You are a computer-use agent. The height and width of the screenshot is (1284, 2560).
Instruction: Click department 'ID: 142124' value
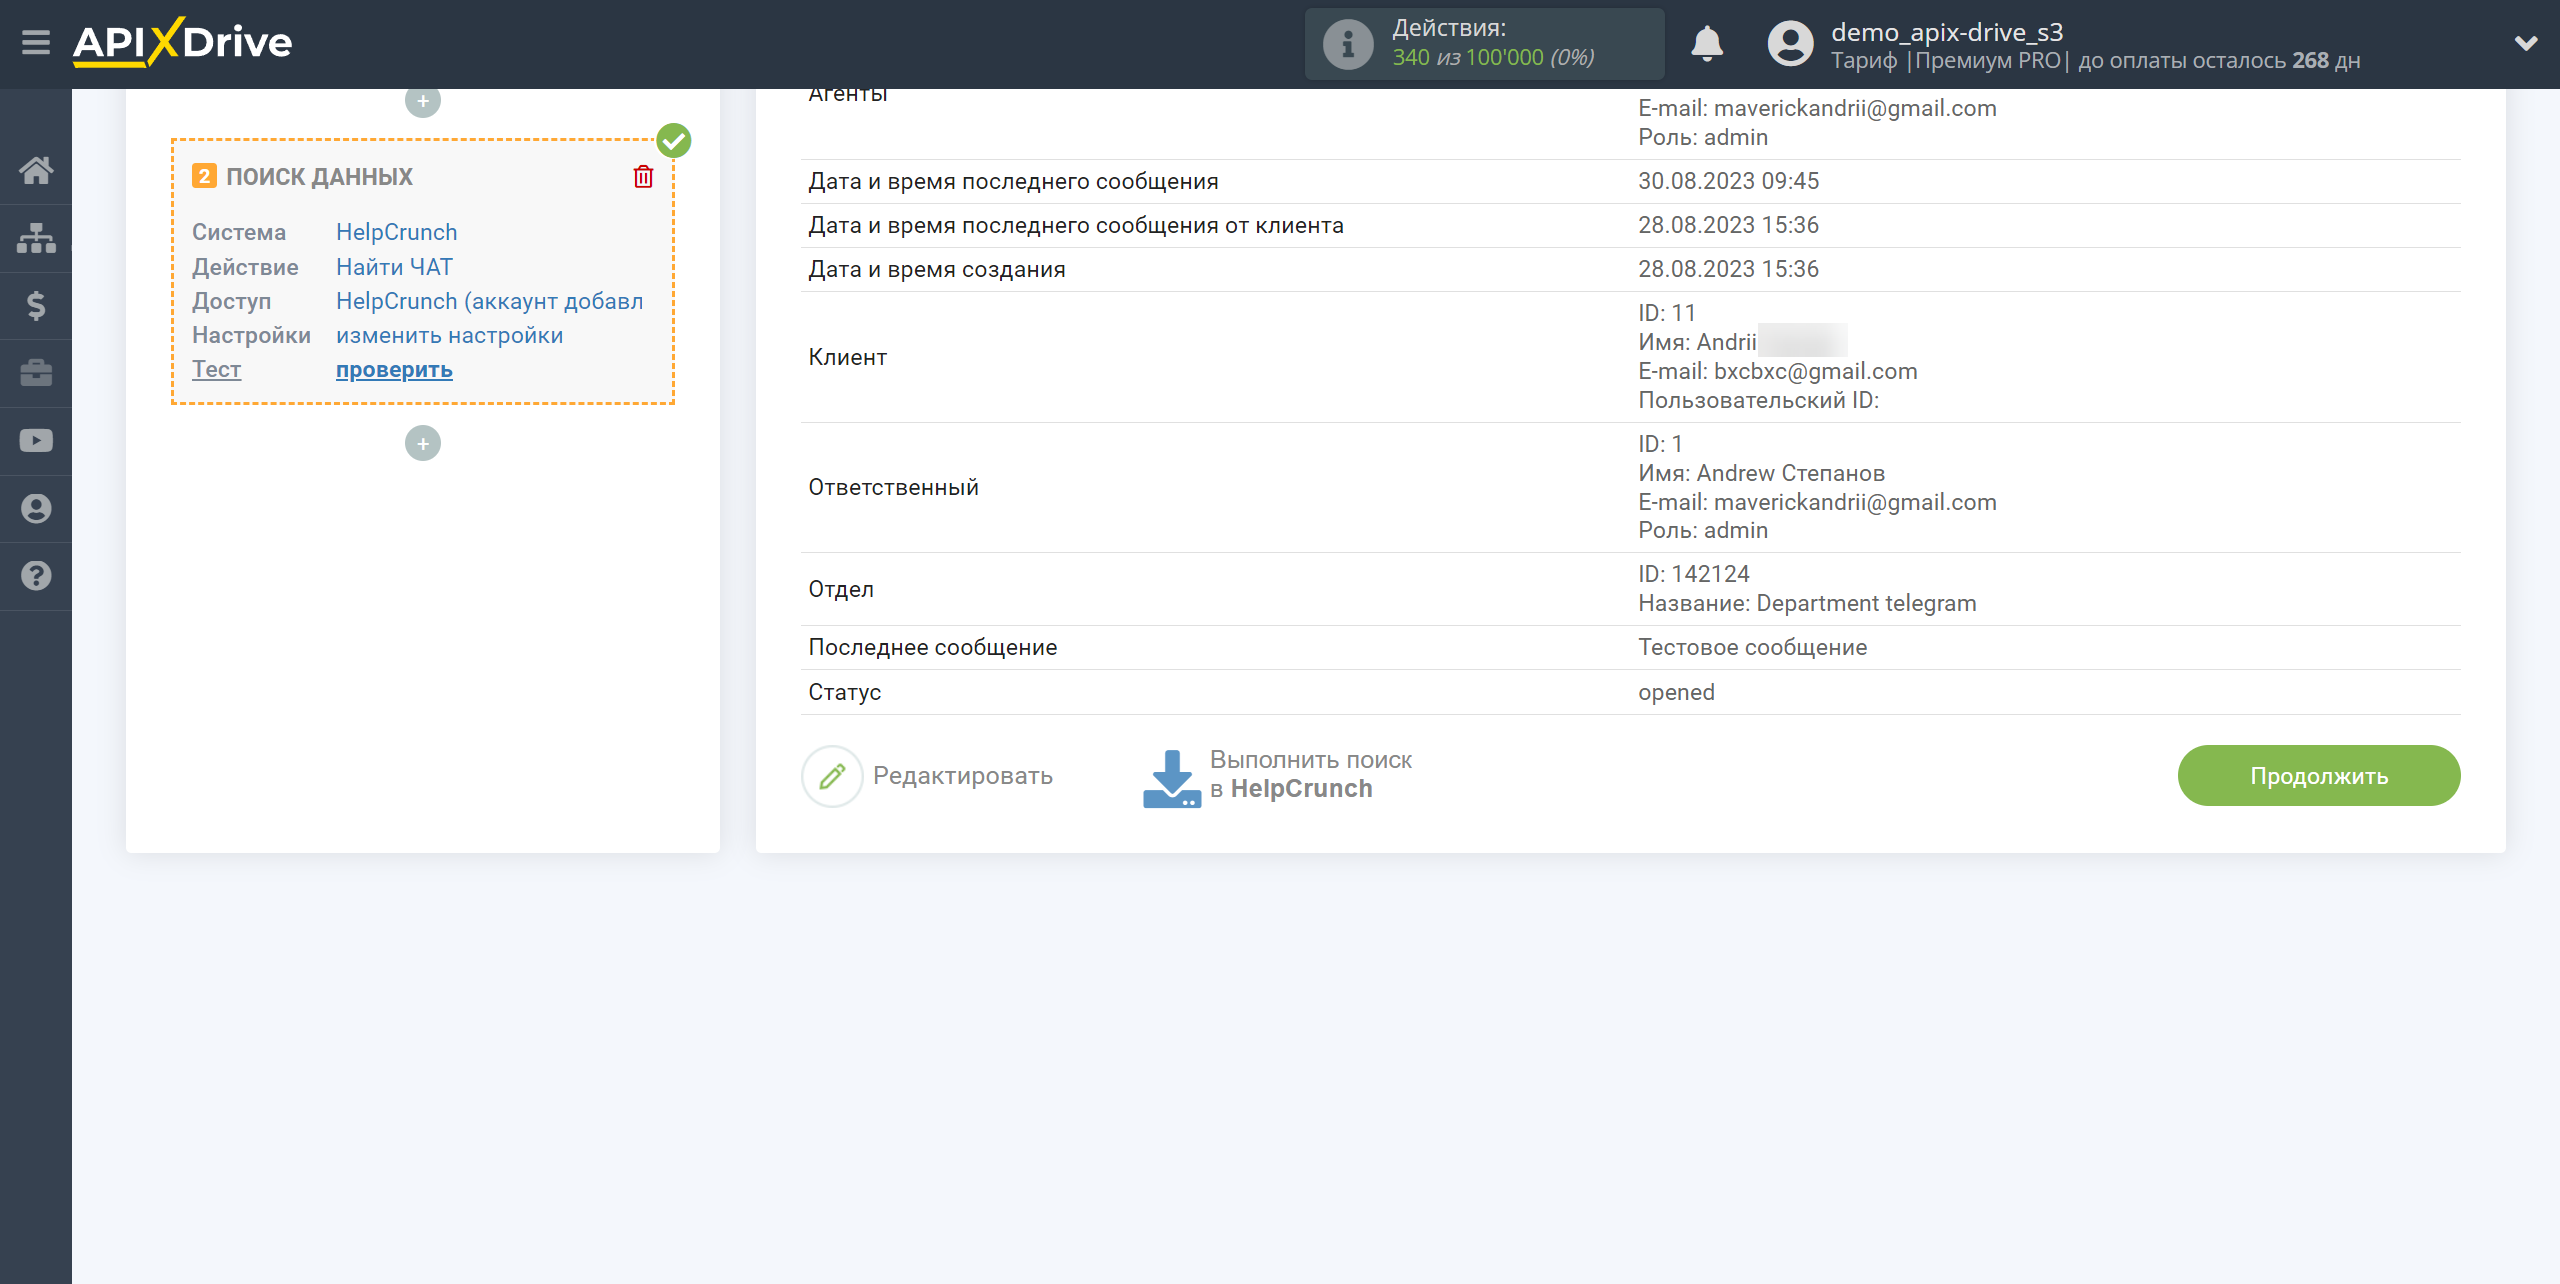click(1693, 574)
